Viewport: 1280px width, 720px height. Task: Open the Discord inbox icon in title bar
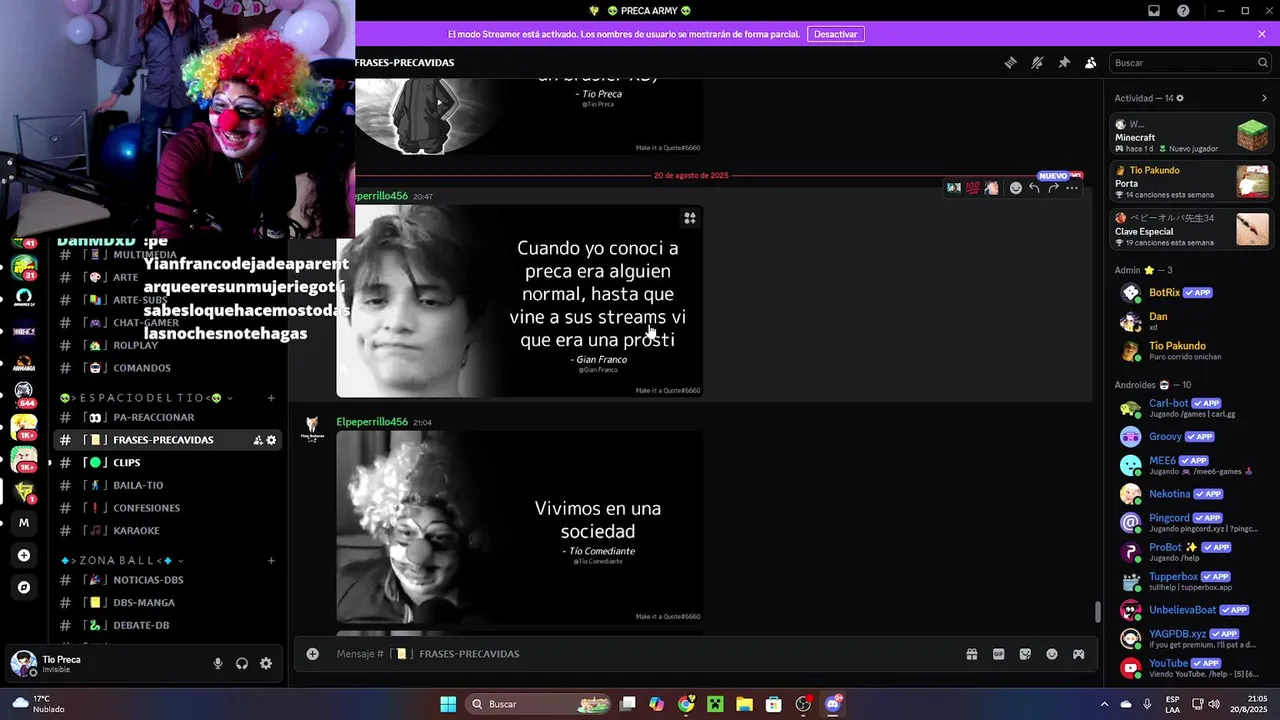1154,11
